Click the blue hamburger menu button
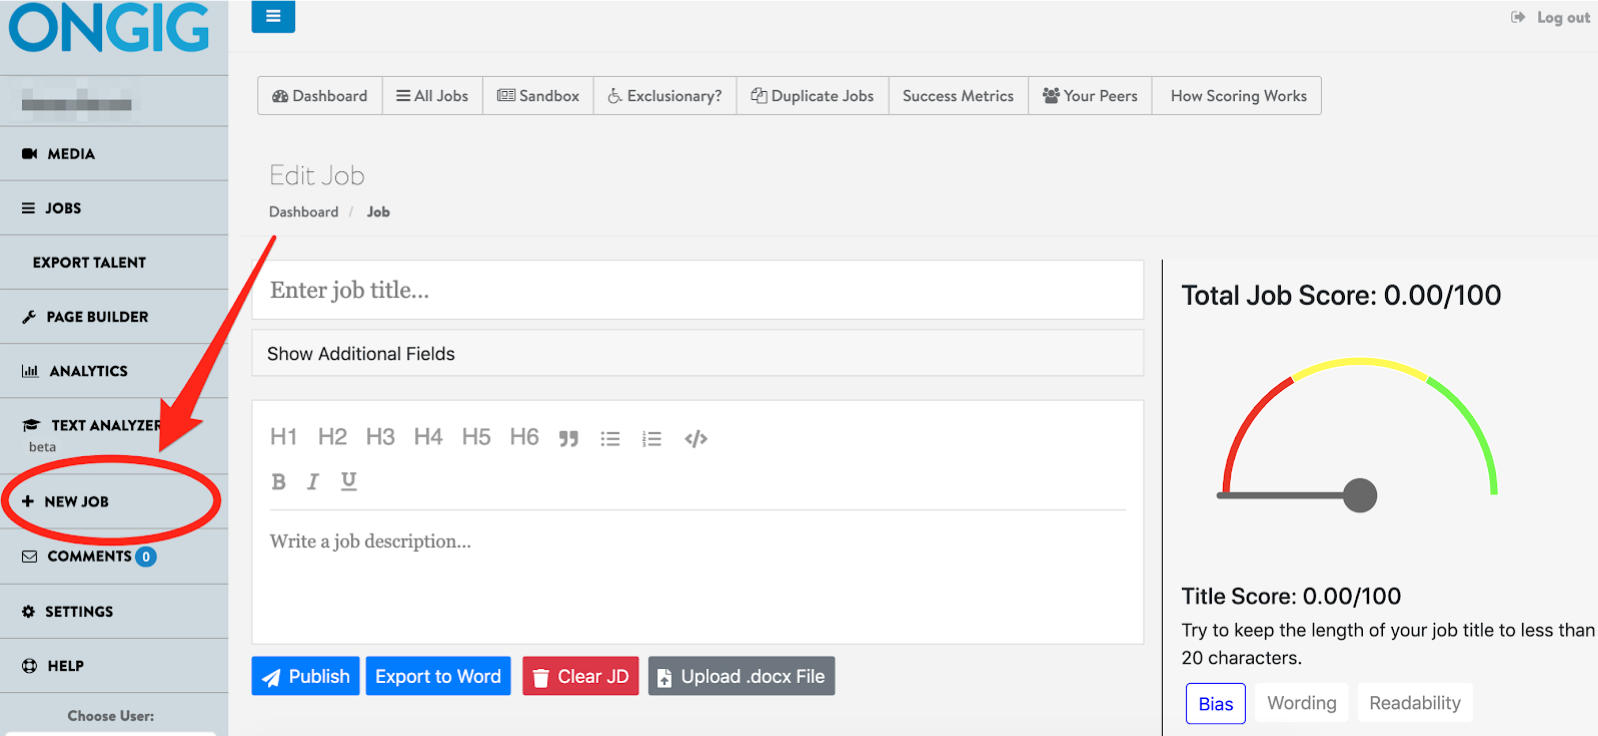 pyautogui.click(x=273, y=17)
